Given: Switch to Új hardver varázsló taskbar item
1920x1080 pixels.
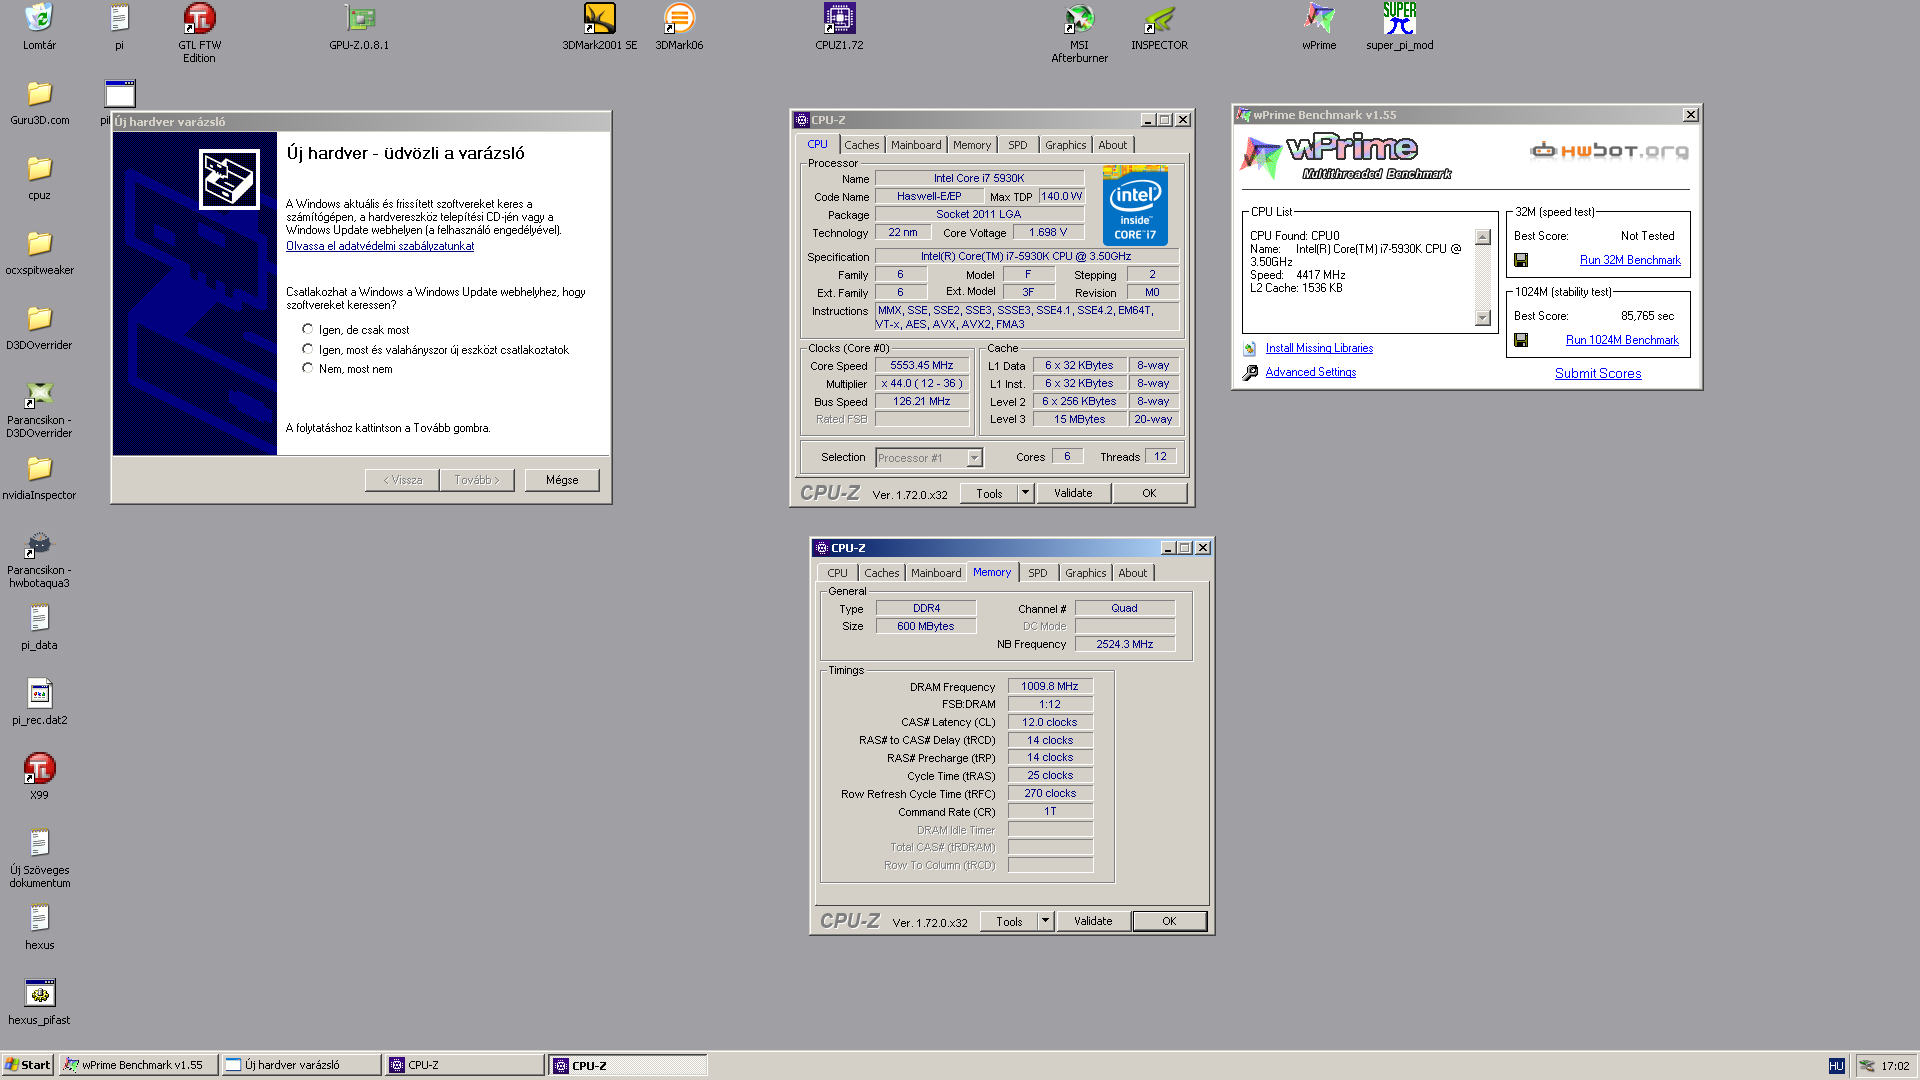Looking at the screenshot, I should pyautogui.click(x=301, y=1065).
